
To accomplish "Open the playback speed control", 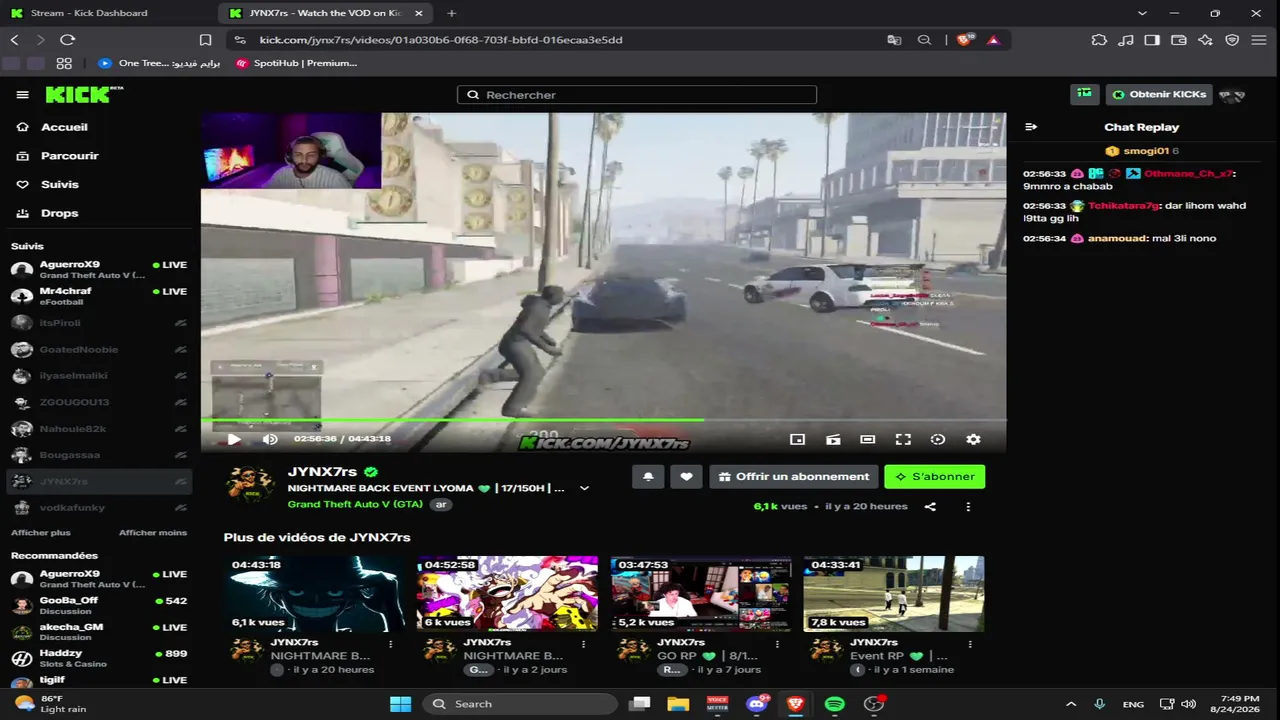I will click(938, 439).
